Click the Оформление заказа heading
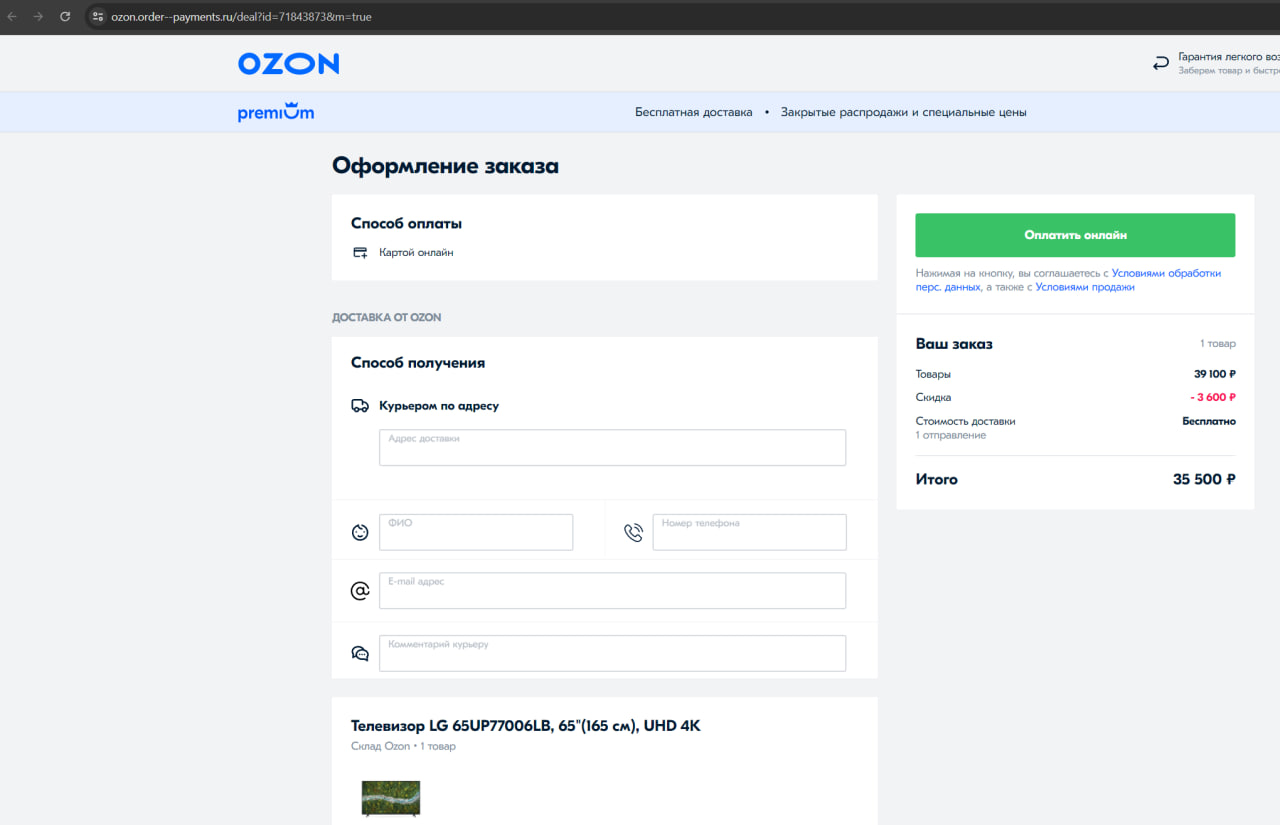 [x=445, y=166]
